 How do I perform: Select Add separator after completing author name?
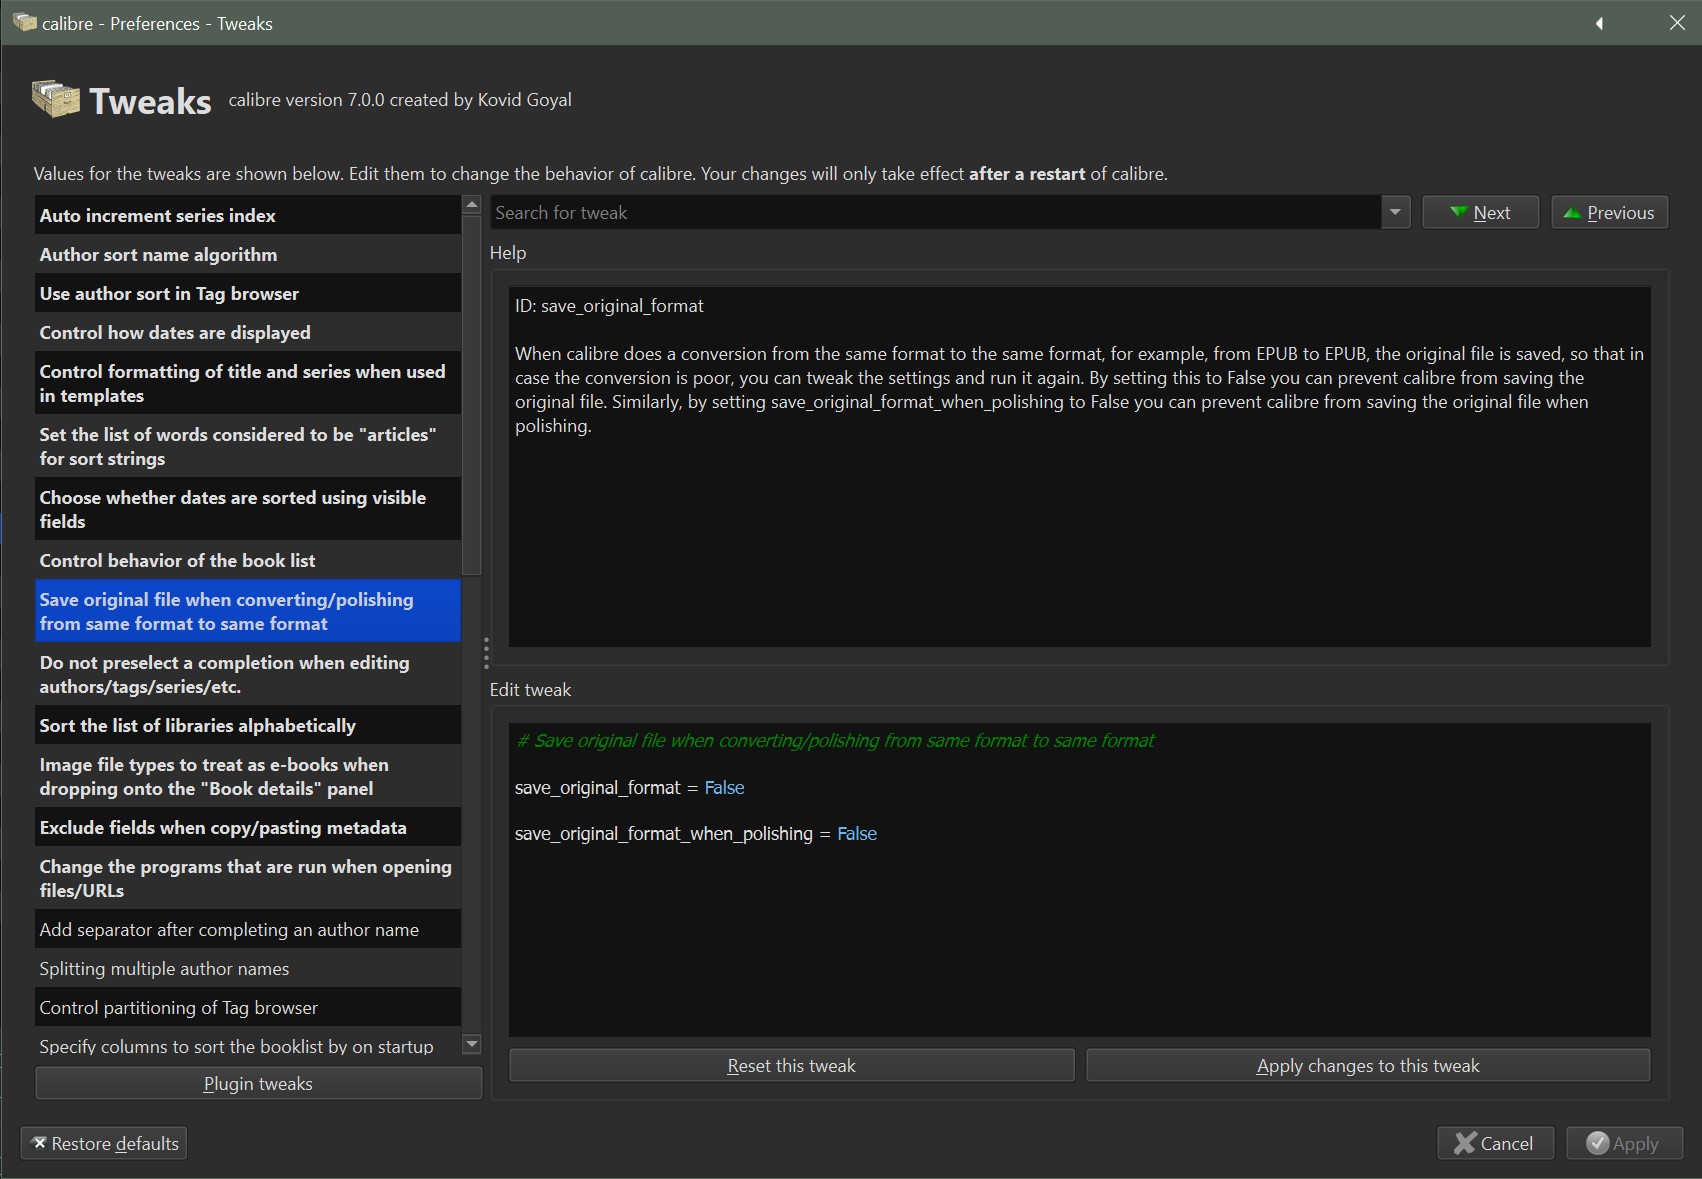248,929
